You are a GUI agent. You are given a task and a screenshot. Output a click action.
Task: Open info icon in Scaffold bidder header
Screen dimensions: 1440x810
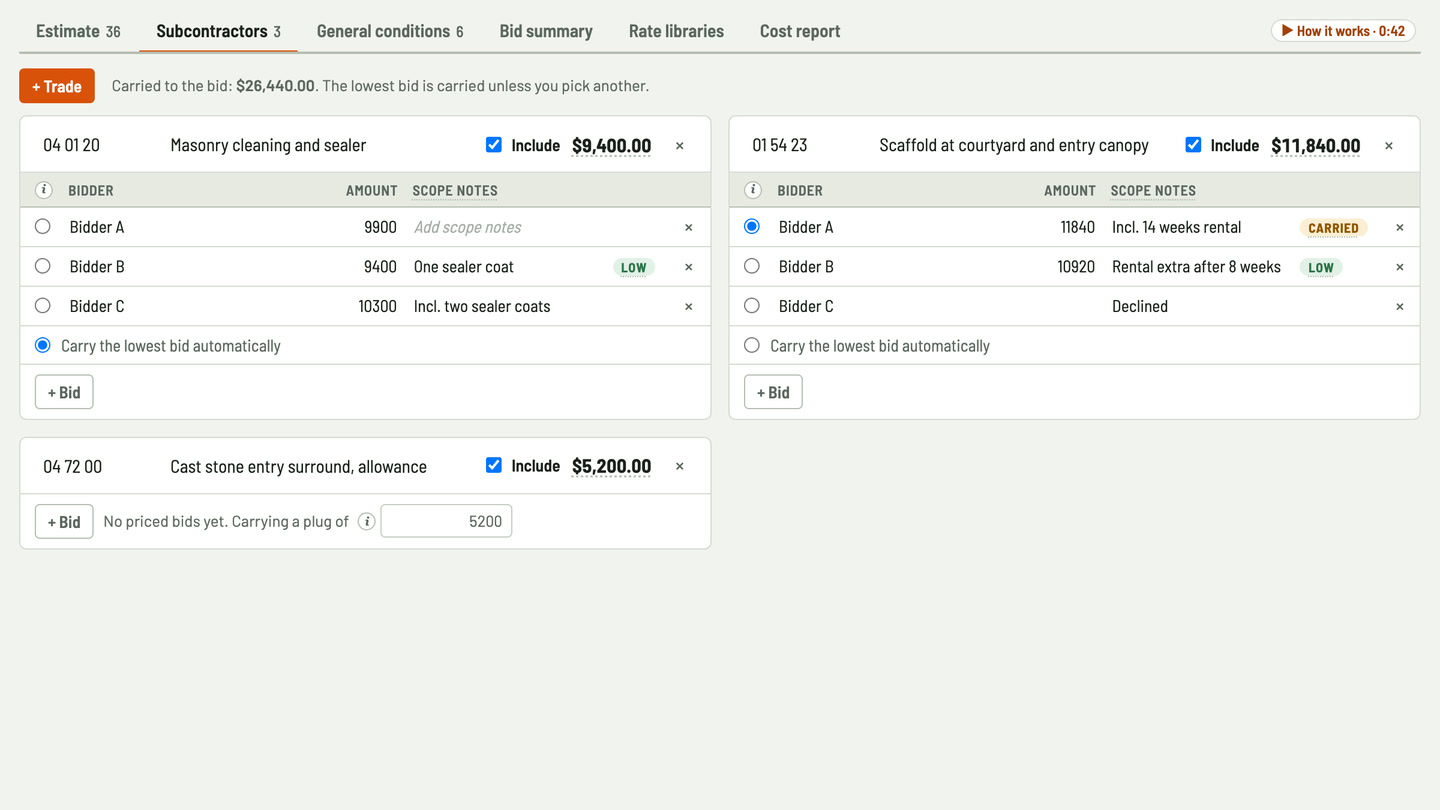coord(753,190)
